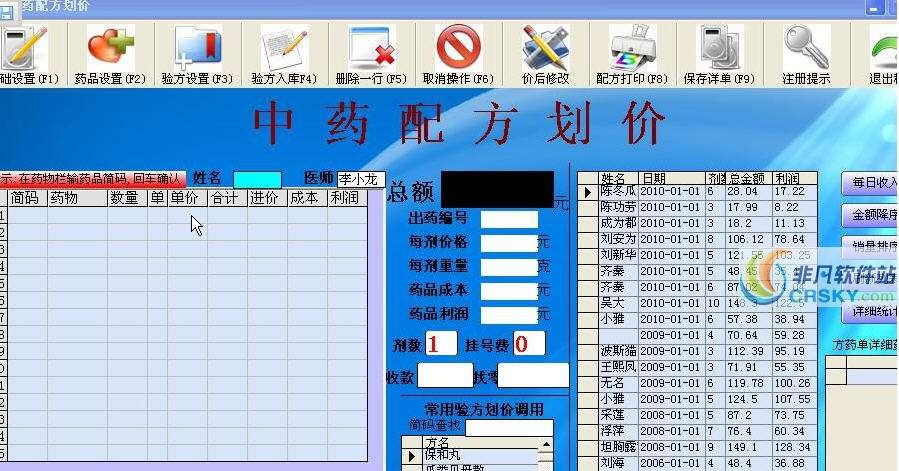Open 验方设置 (F3) folder icon
Image resolution: width=899 pixels, height=471 pixels.
click(197, 47)
